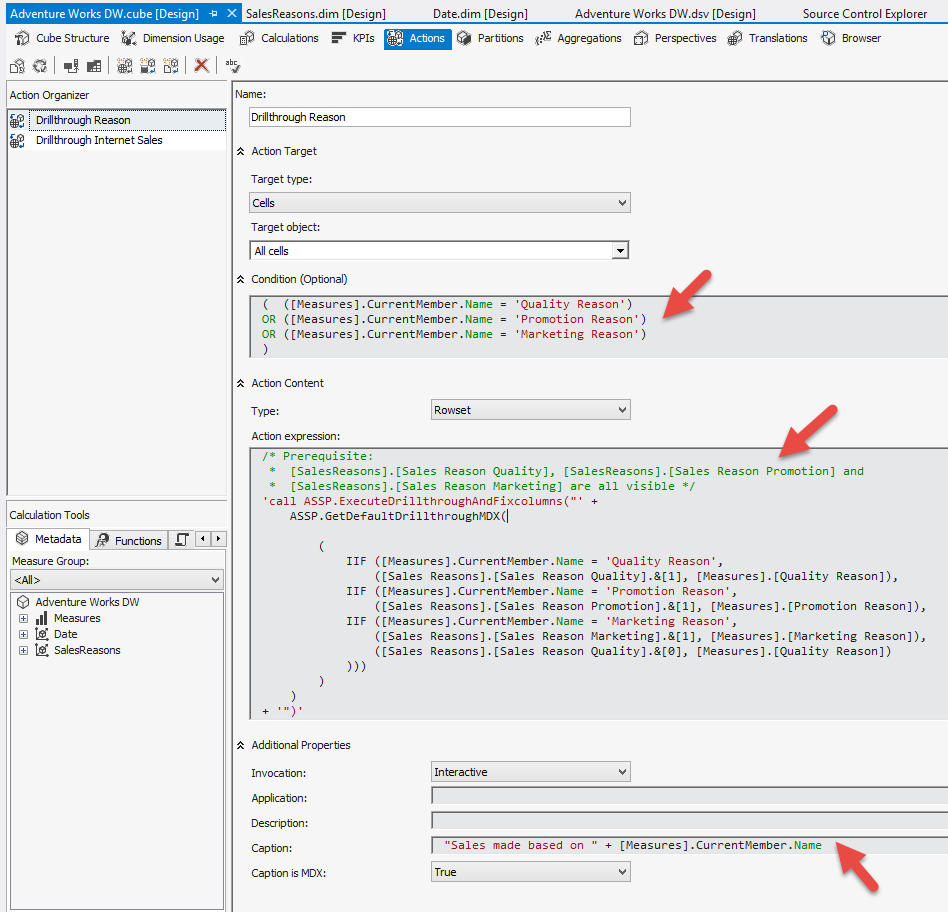Image resolution: width=948 pixels, height=912 pixels.
Task: Select the Adventure Works DW metadata node
Action: click(87, 602)
